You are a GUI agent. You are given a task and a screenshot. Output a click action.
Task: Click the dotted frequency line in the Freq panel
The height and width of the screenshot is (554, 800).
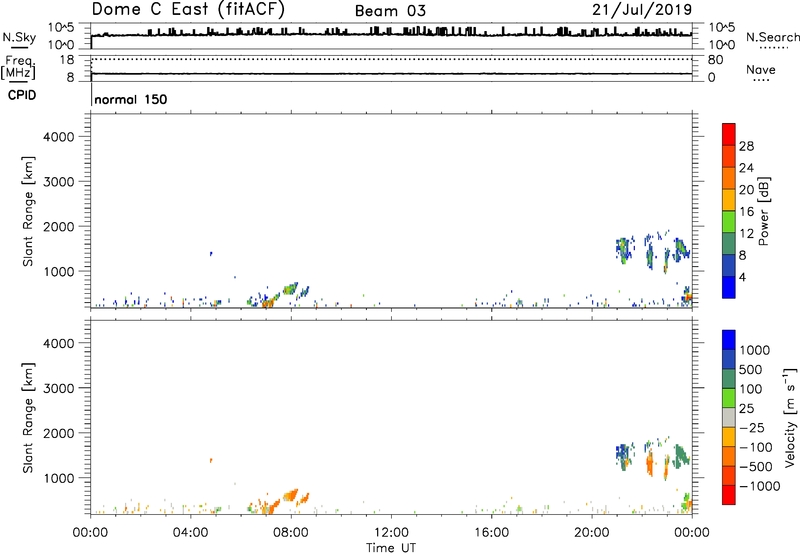click(x=391, y=59)
